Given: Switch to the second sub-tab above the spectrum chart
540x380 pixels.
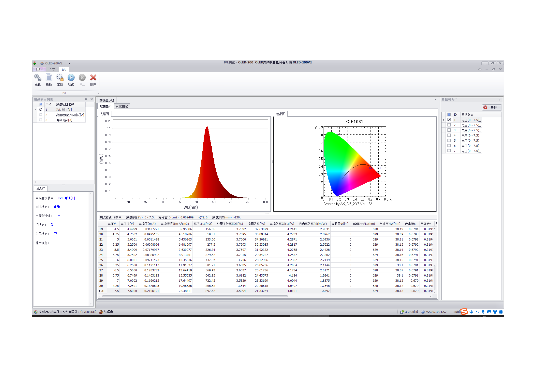Looking at the screenshot, I should [122, 106].
